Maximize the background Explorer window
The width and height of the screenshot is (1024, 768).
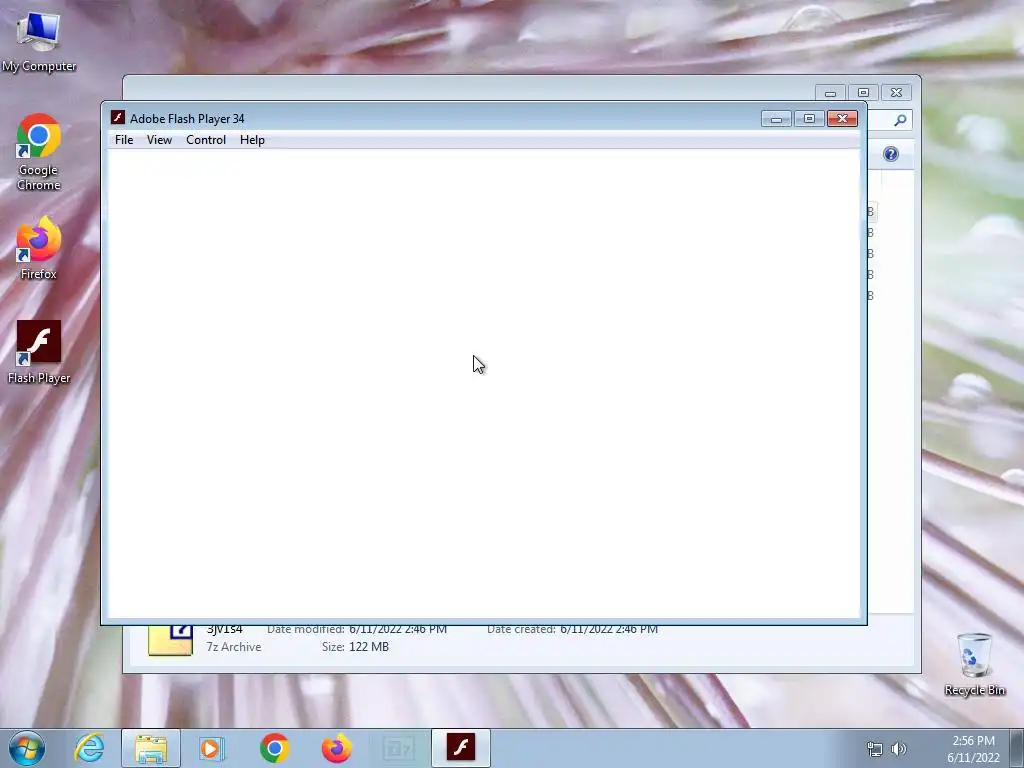pyautogui.click(x=863, y=93)
